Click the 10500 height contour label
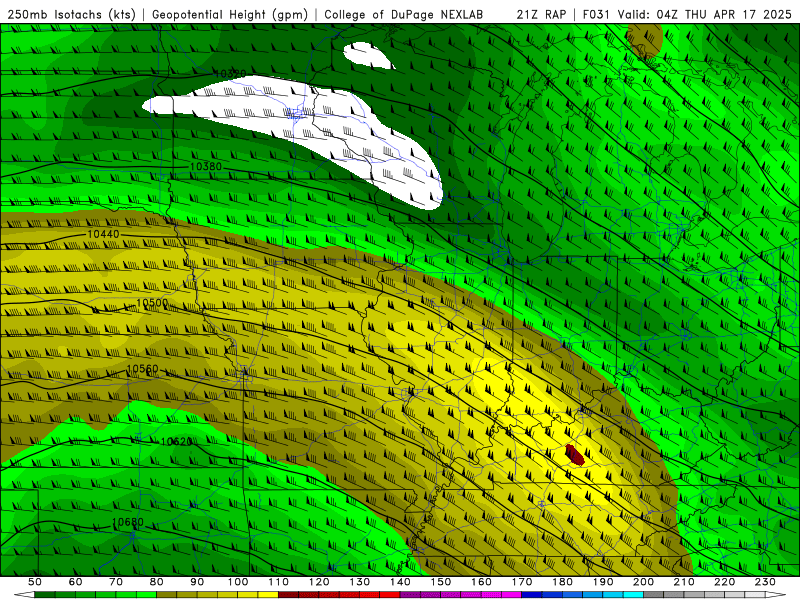This screenshot has width=800, height=600. tap(152, 303)
